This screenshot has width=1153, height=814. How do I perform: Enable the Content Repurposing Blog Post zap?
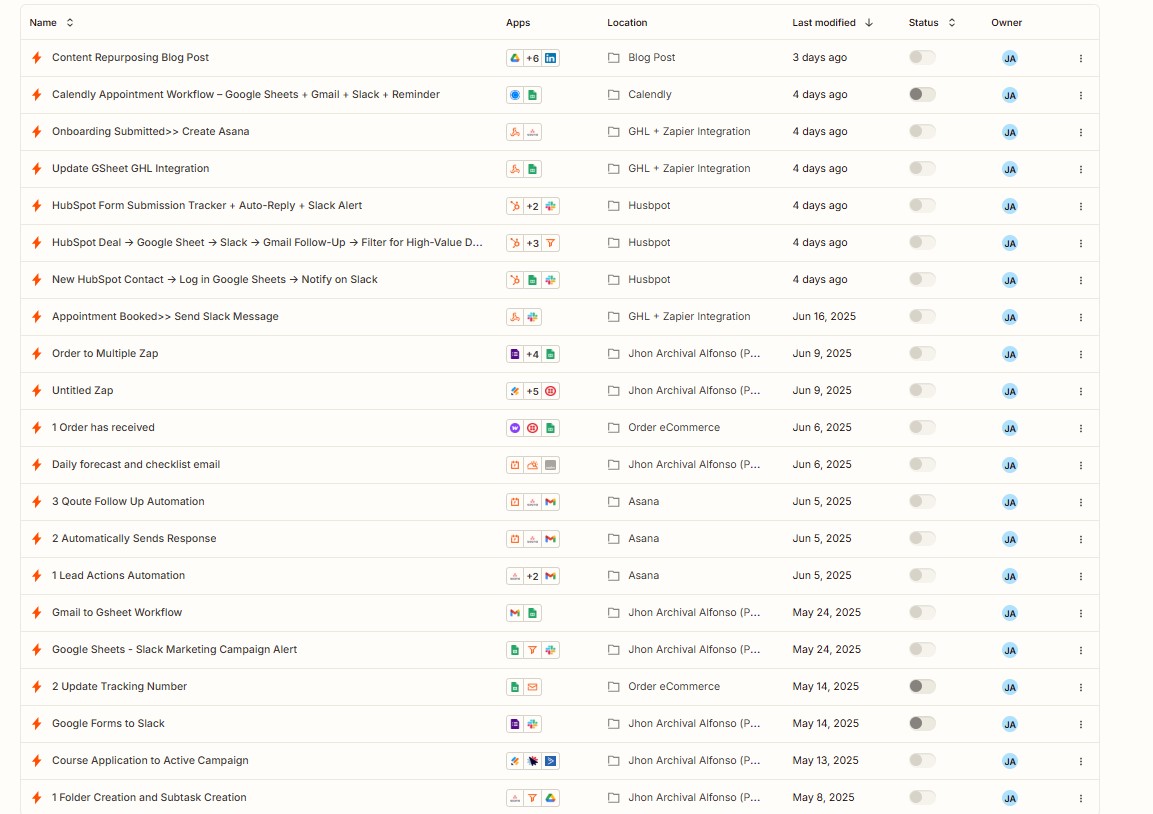click(922, 58)
